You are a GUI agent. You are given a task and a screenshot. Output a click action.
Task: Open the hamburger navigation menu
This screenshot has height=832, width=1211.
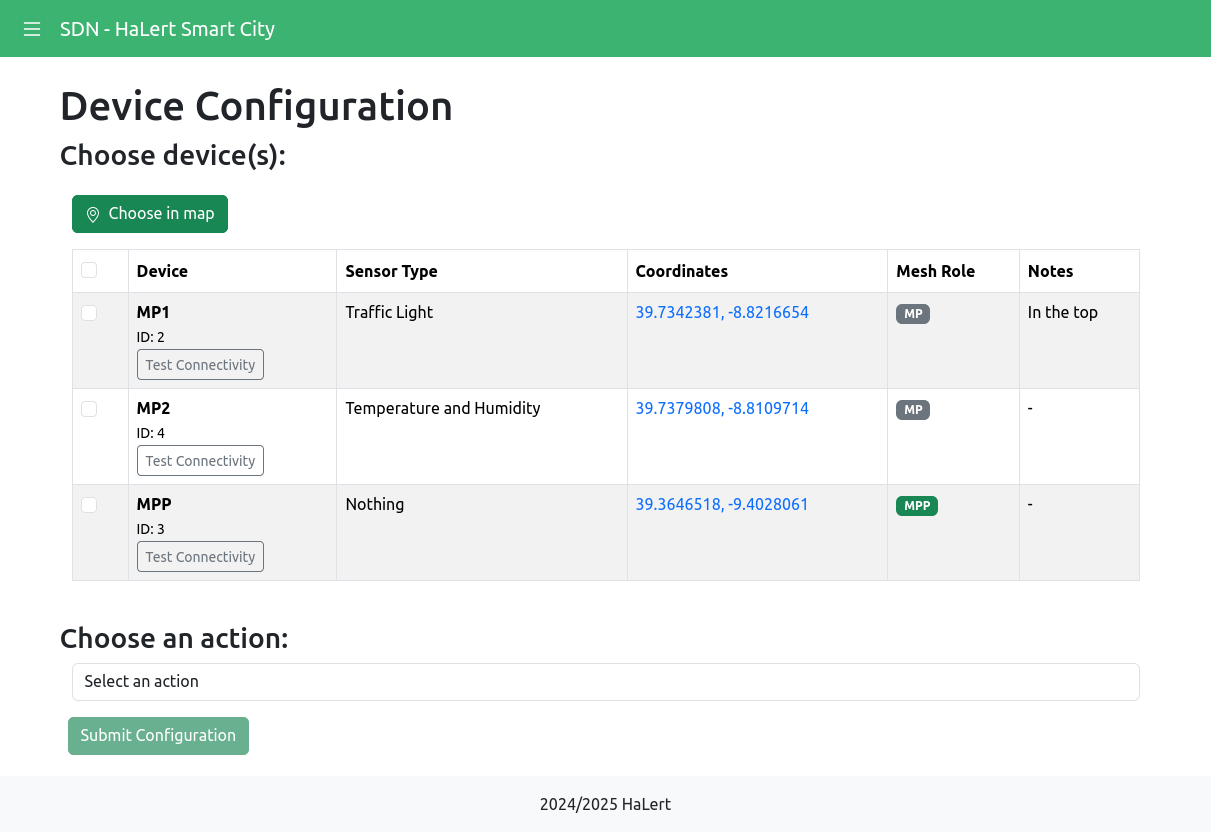click(32, 29)
